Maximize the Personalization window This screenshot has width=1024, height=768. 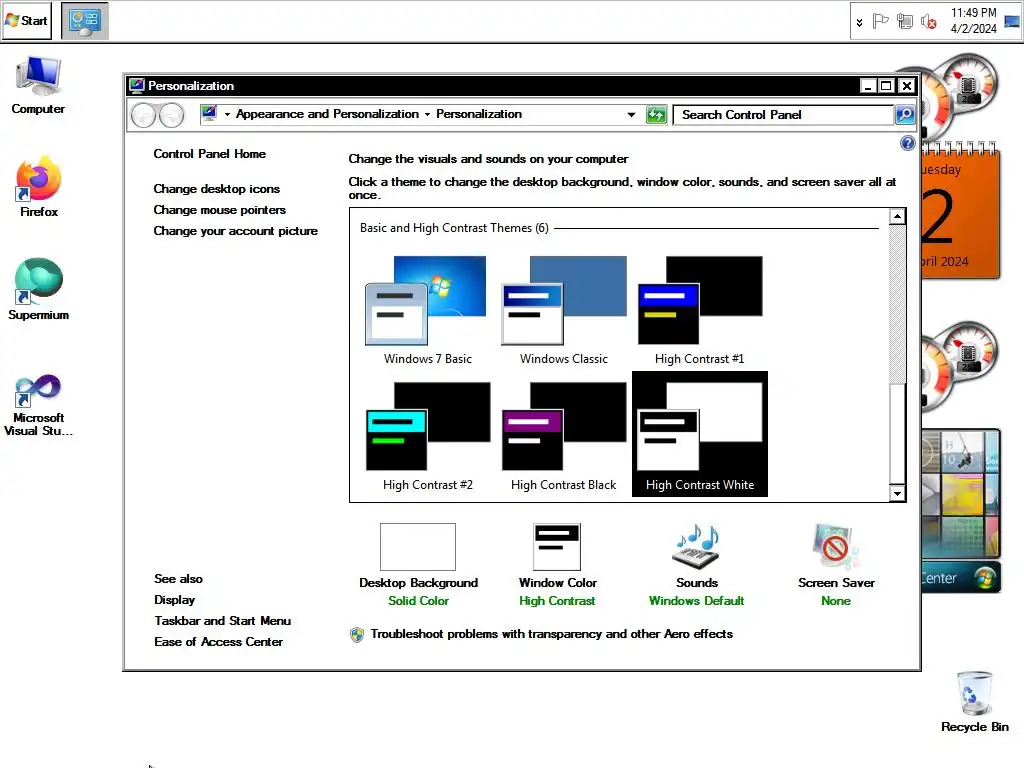click(886, 86)
